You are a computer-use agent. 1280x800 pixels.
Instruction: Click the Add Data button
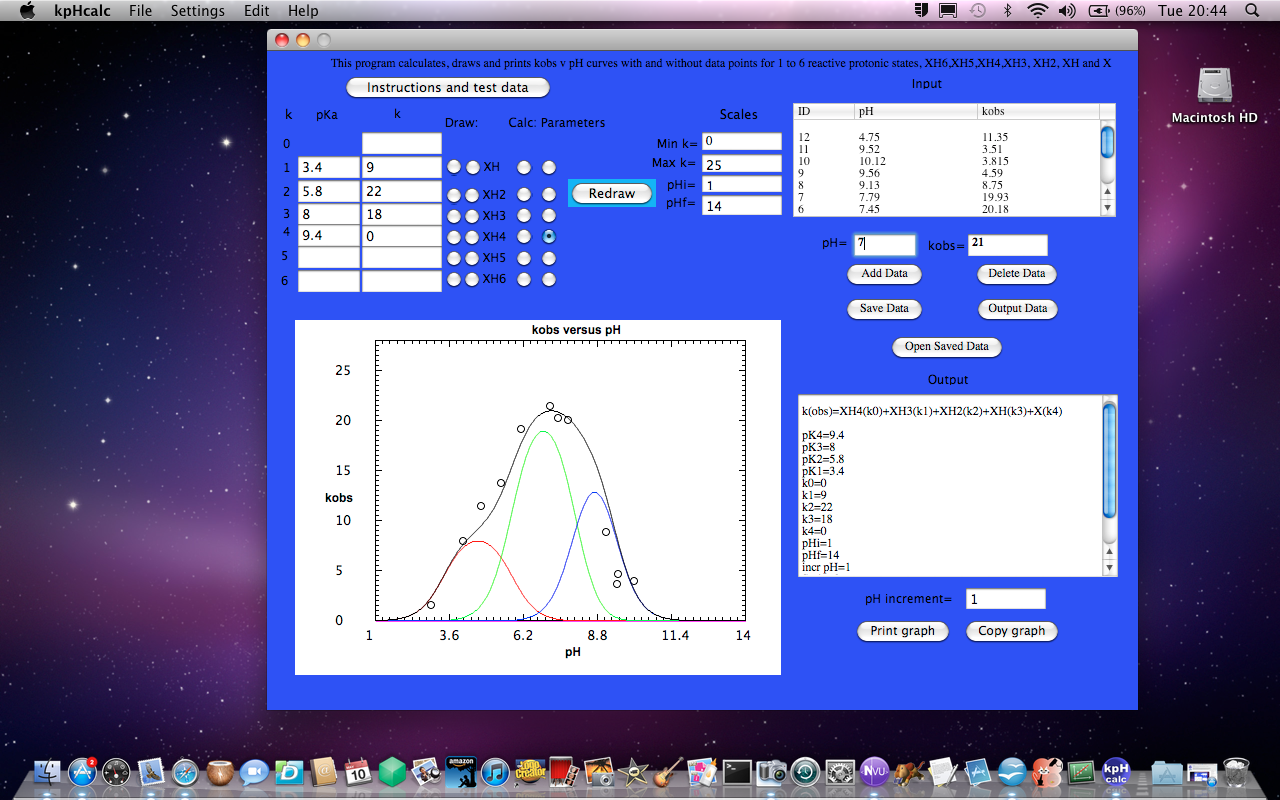coord(884,274)
